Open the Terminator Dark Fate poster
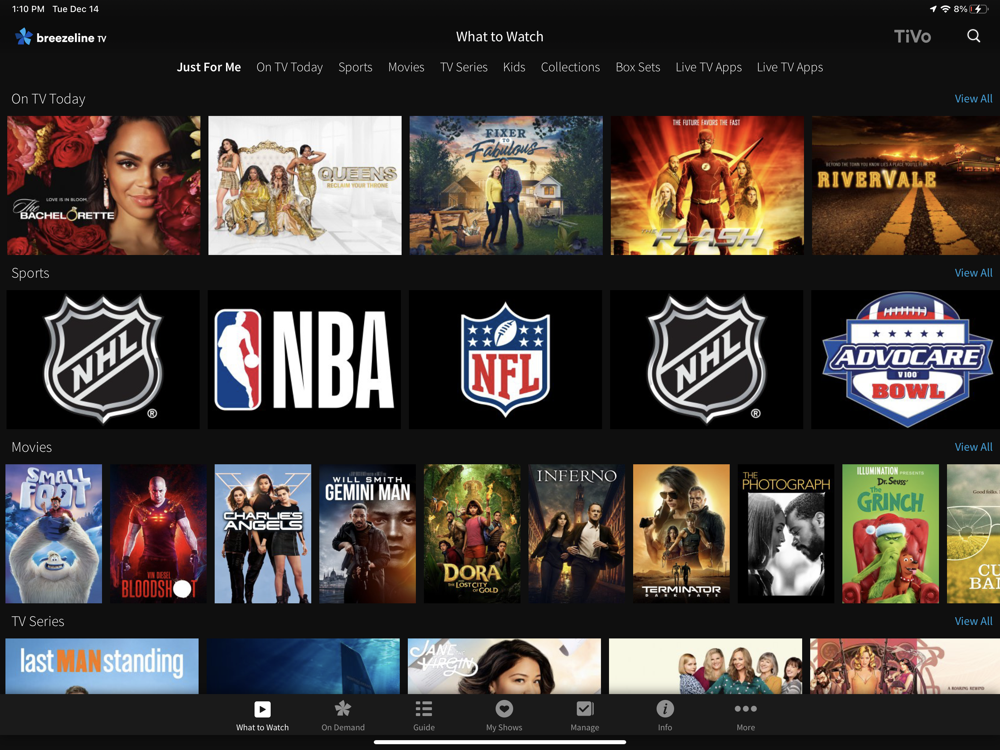The width and height of the screenshot is (1000, 750). click(681, 534)
